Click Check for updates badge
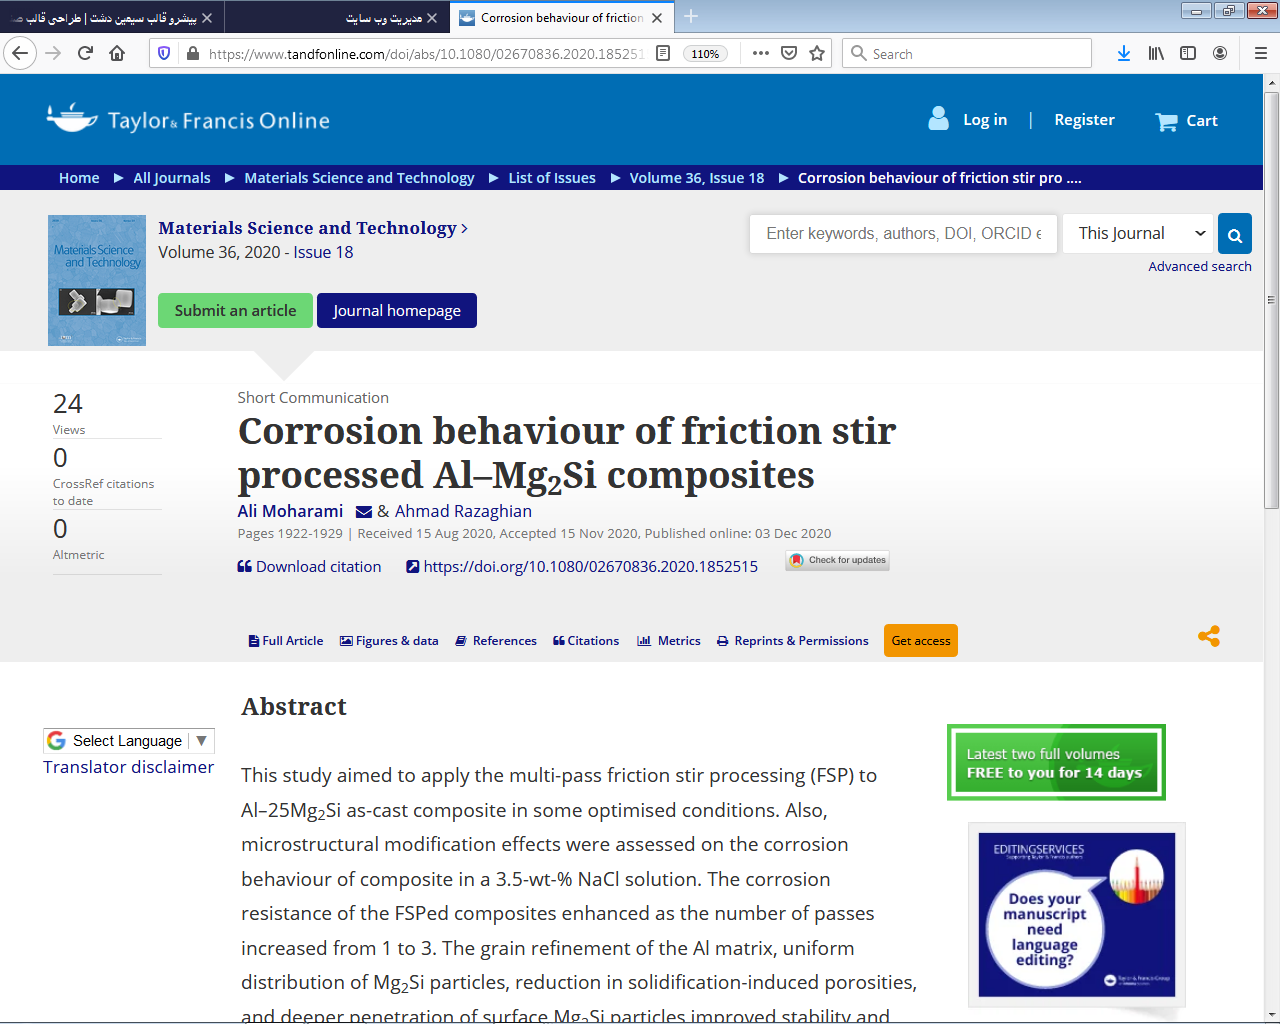The height and width of the screenshot is (1024, 1280). click(838, 561)
